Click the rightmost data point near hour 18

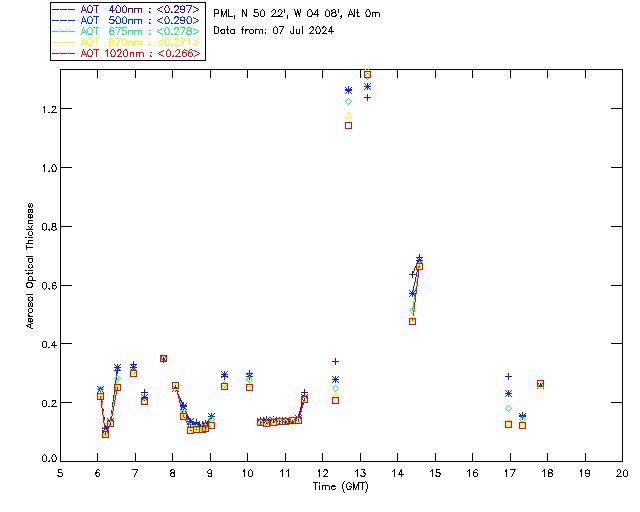point(540,384)
